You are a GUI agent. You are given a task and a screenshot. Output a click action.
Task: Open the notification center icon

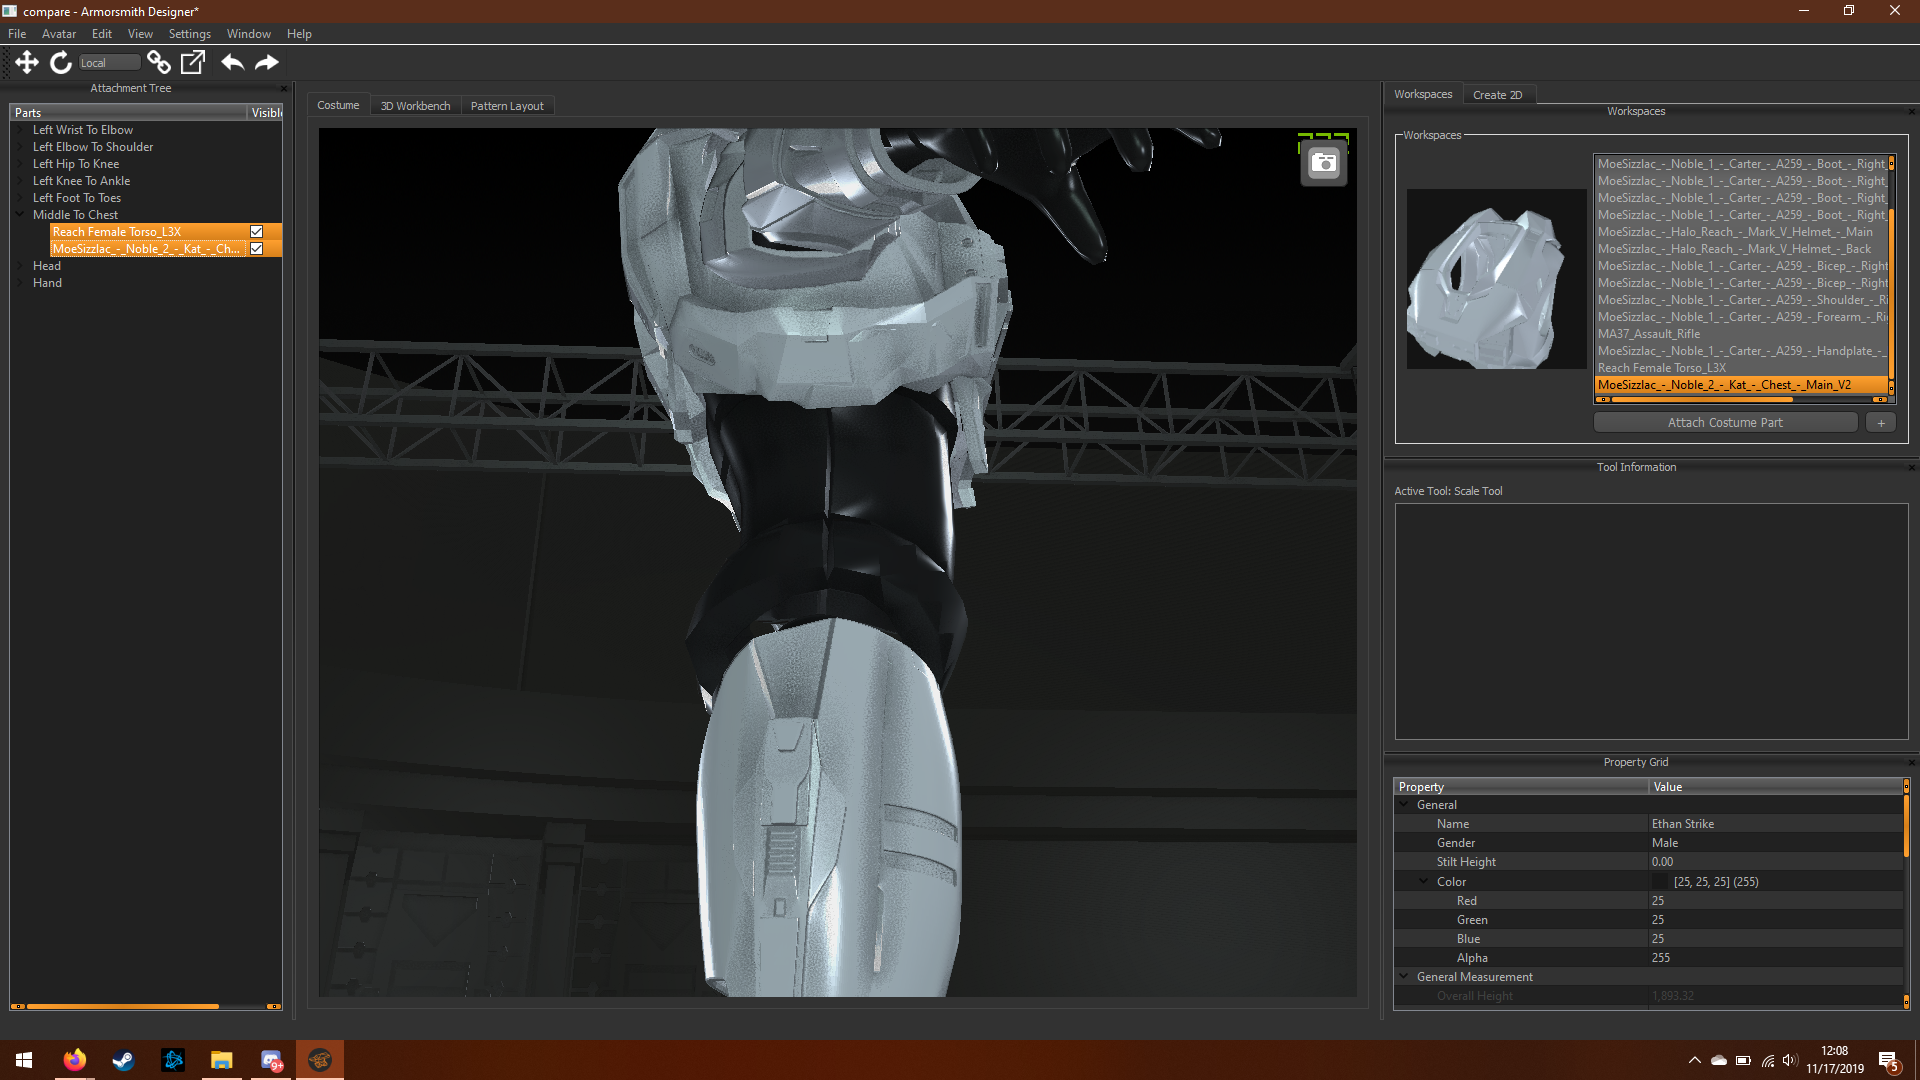tap(1889, 1061)
